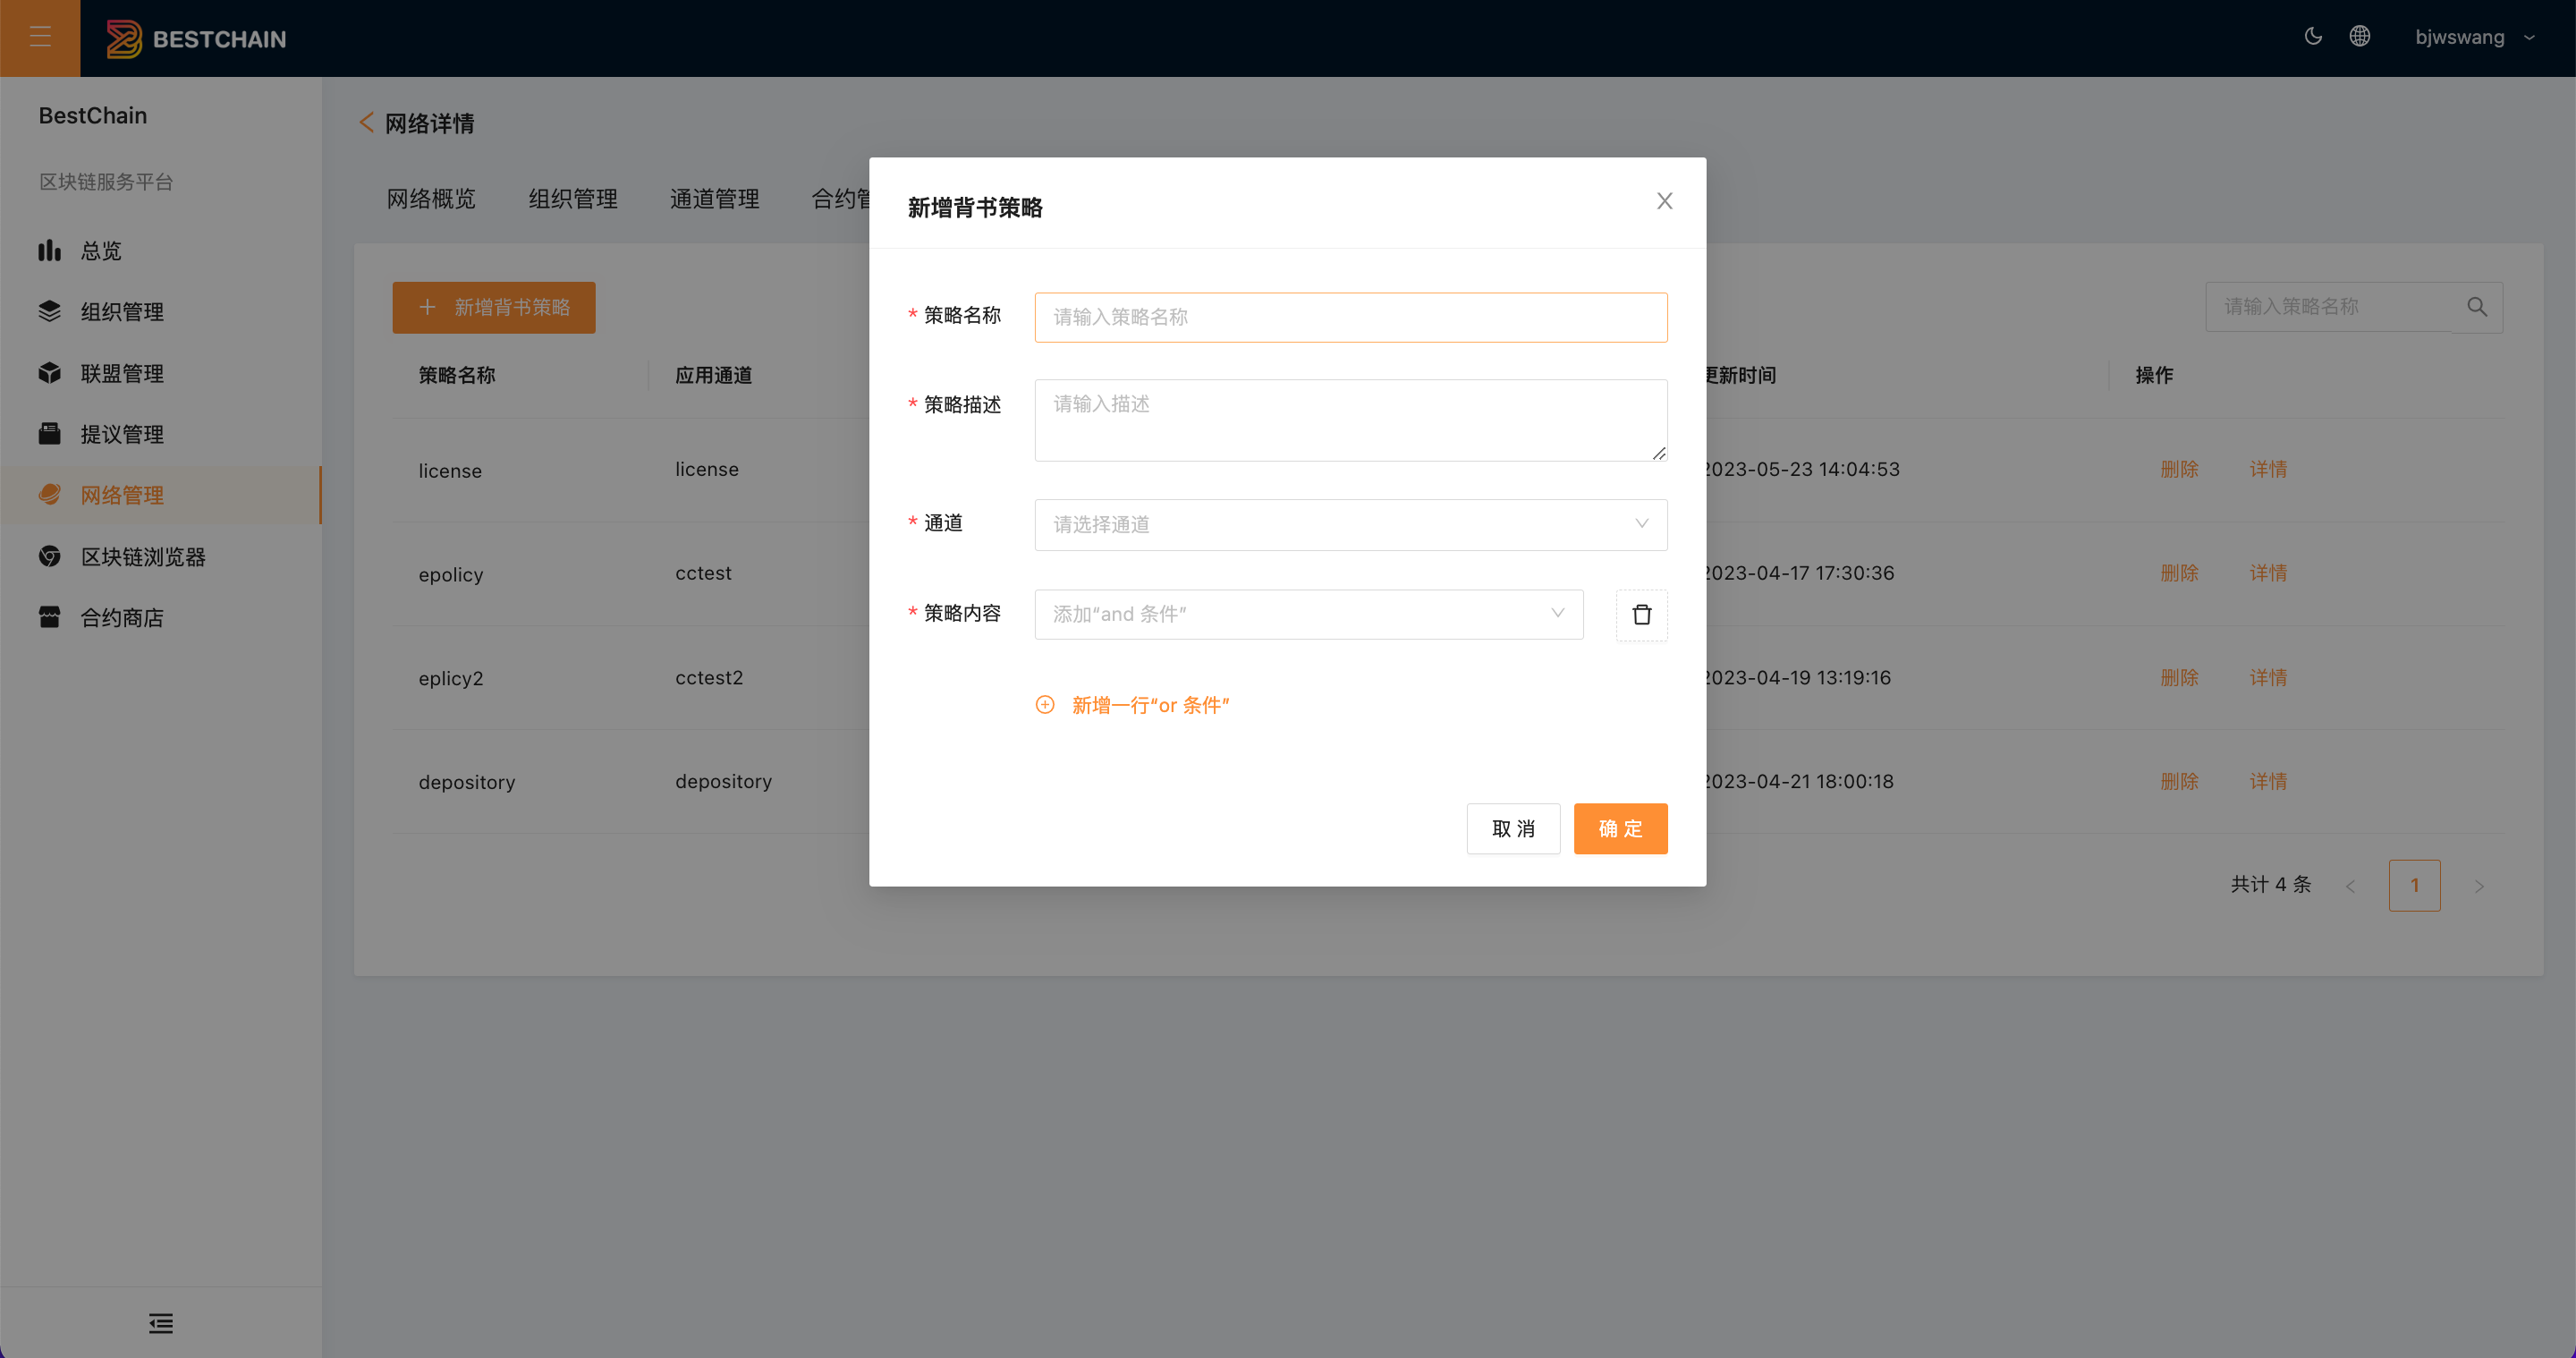The height and width of the screenshot is (1358, 2576).
Task: Click 删除 for the epolicy row
Action: pyautogui.click(x=2179, y=573)
